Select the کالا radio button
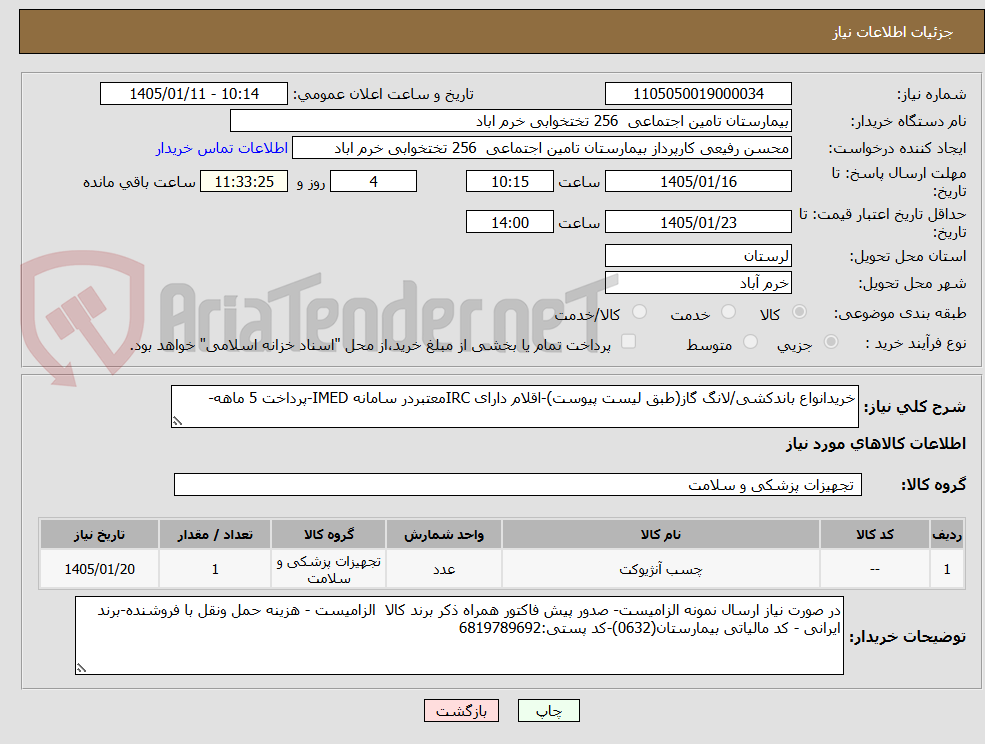985x744 pixels. point(800,312)
